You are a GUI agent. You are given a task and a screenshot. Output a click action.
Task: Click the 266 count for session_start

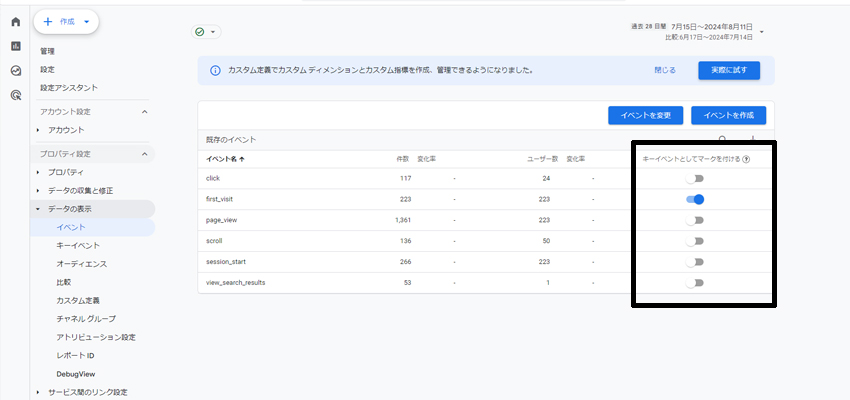(405, 262)
